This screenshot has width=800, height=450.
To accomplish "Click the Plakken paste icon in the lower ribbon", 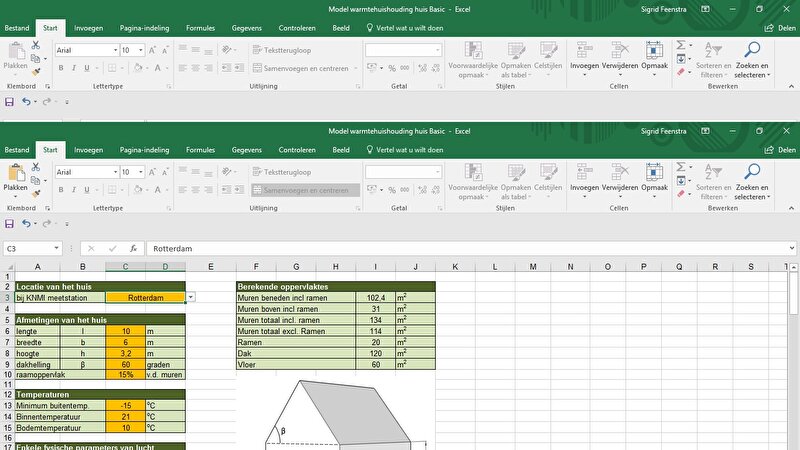I will pyautogui.click(x=15, y=174).
